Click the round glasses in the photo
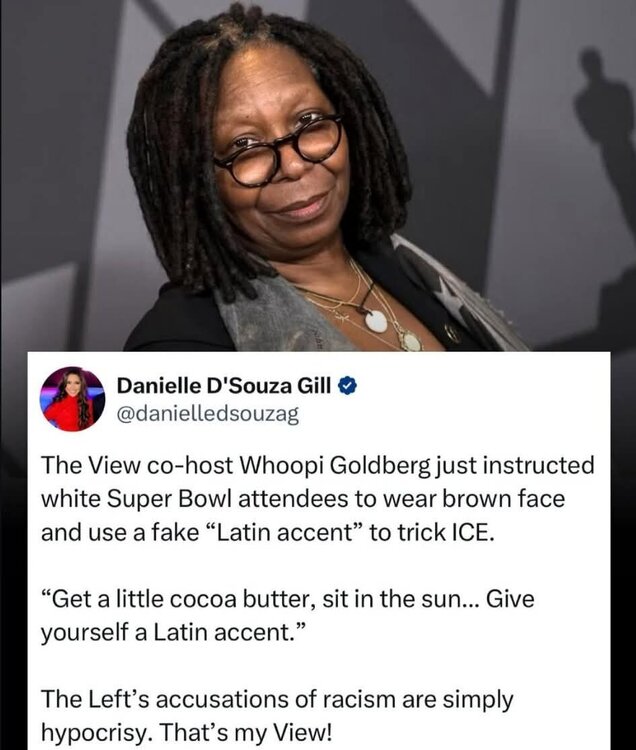 pyautogui.click(x=278, y=150)
